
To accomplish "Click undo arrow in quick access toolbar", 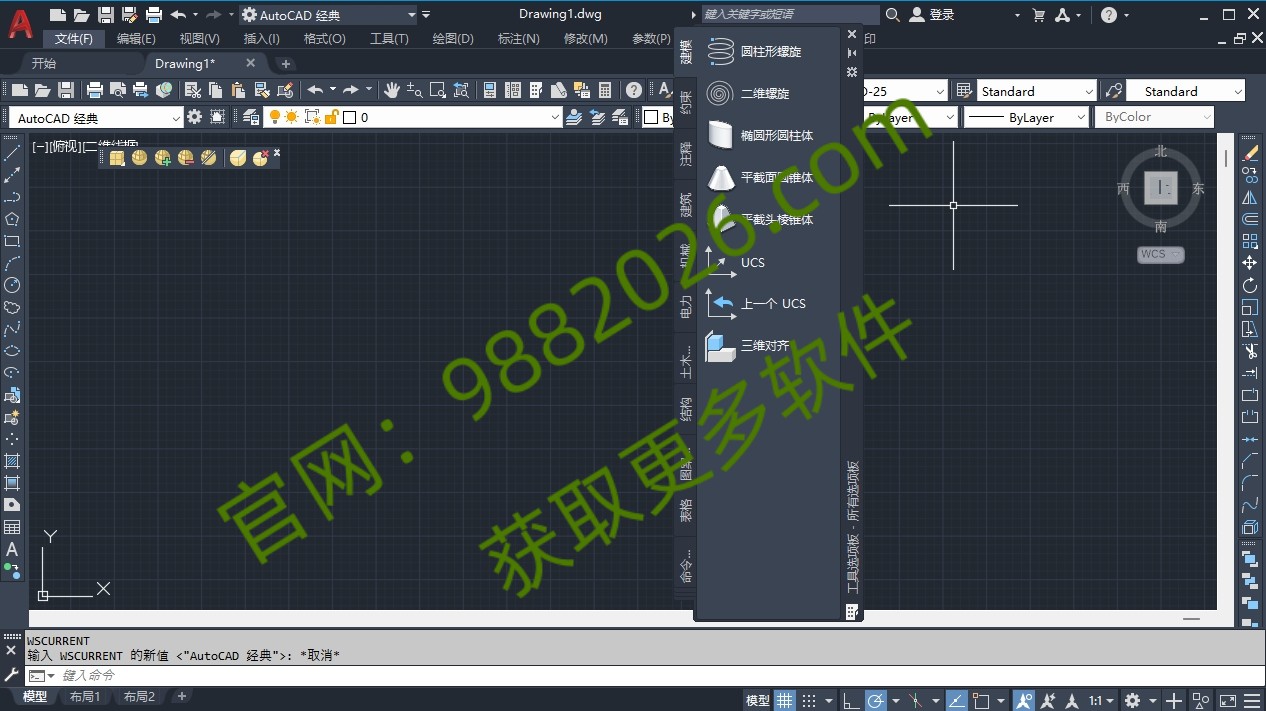I will 178,15.
